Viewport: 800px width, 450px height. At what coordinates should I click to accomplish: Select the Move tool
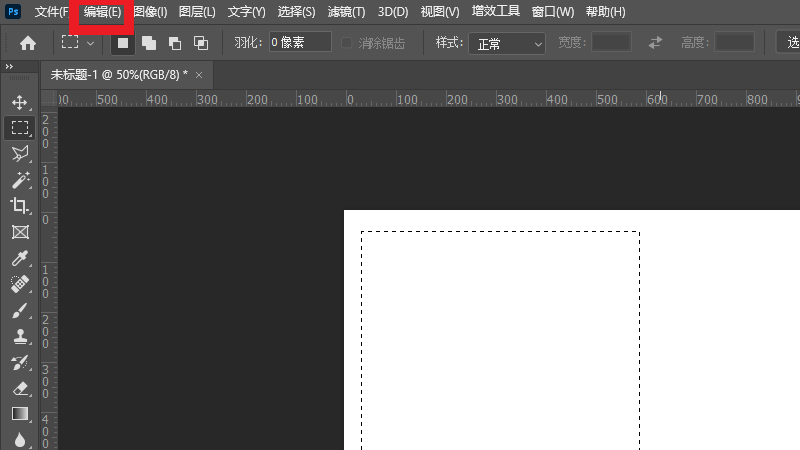coord(19,102)
